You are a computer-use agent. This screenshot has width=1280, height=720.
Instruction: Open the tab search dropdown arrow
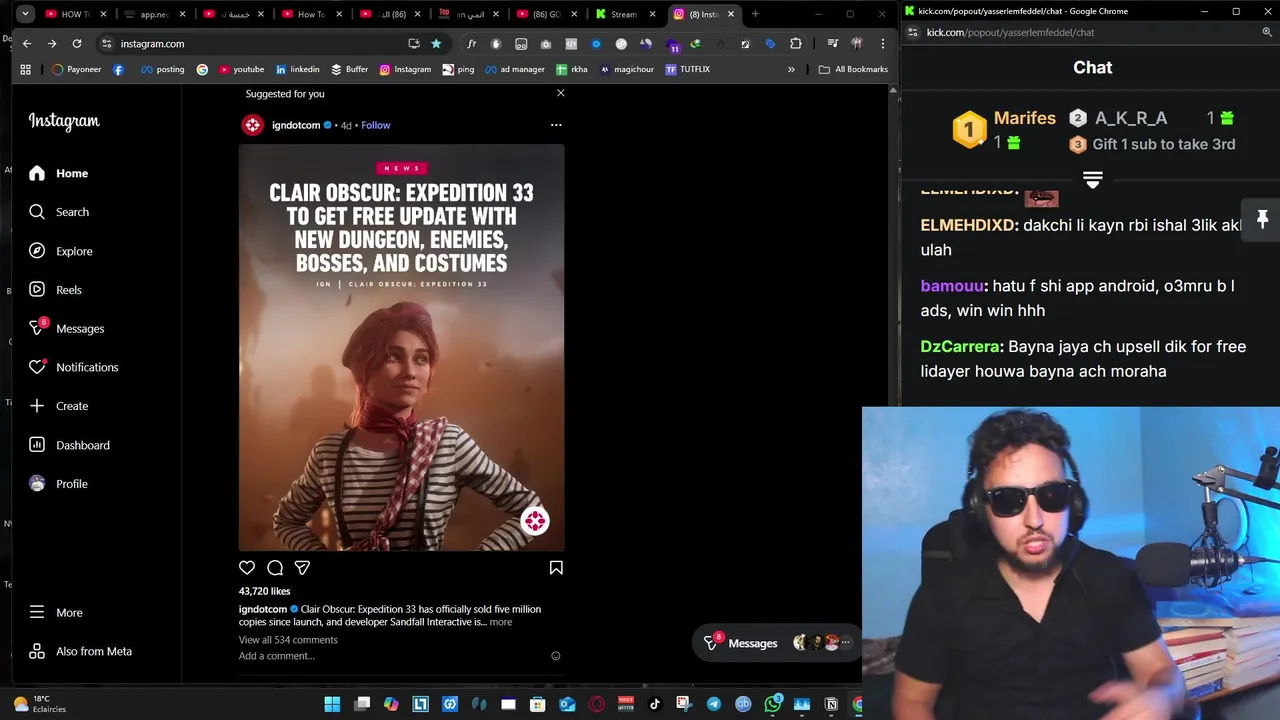tap(25, 14)
